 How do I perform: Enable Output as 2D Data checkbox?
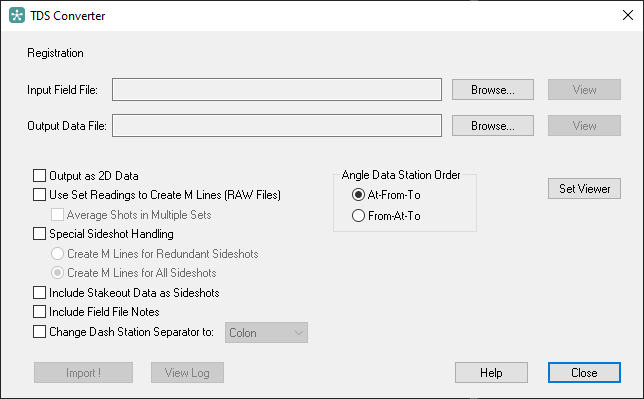39,176
